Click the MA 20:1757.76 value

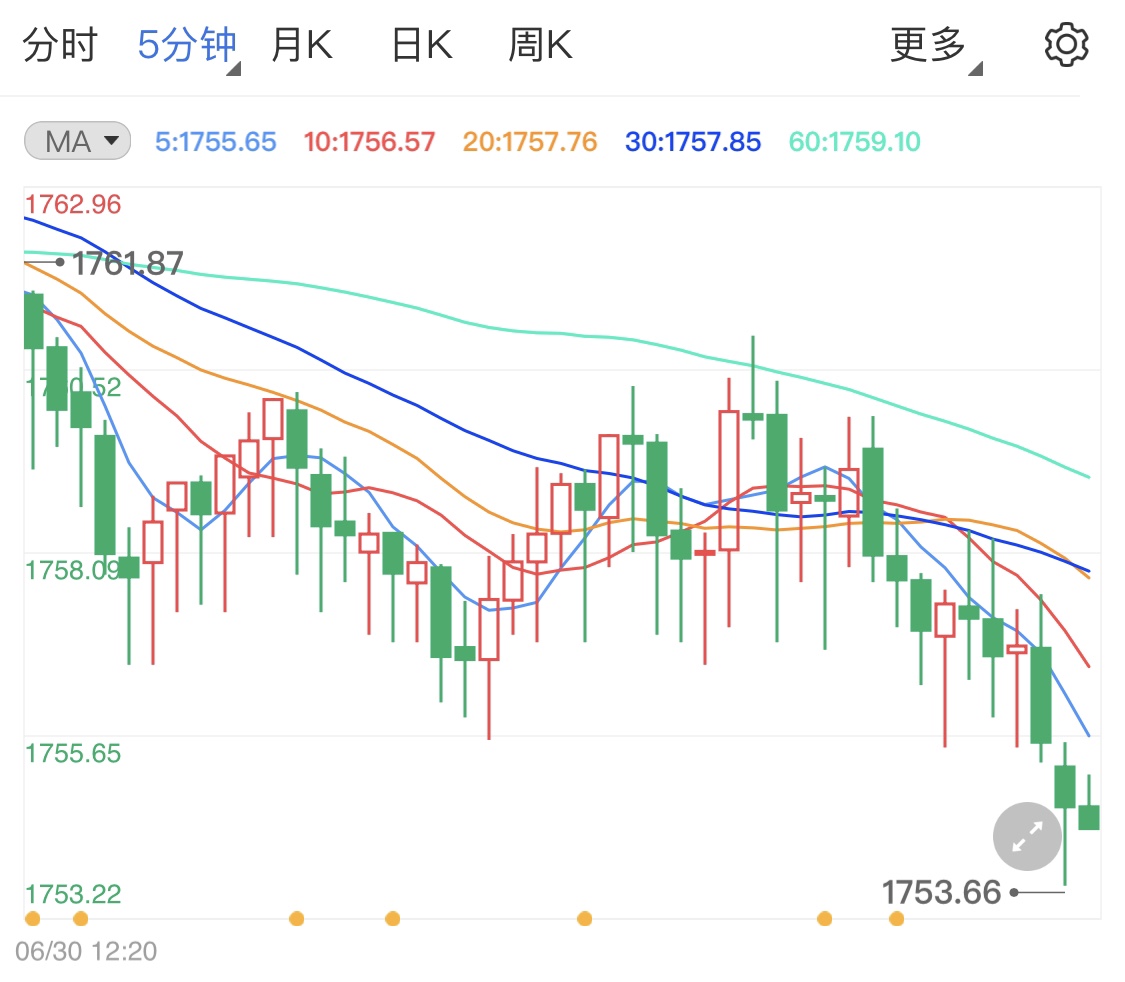pos(530,142)
